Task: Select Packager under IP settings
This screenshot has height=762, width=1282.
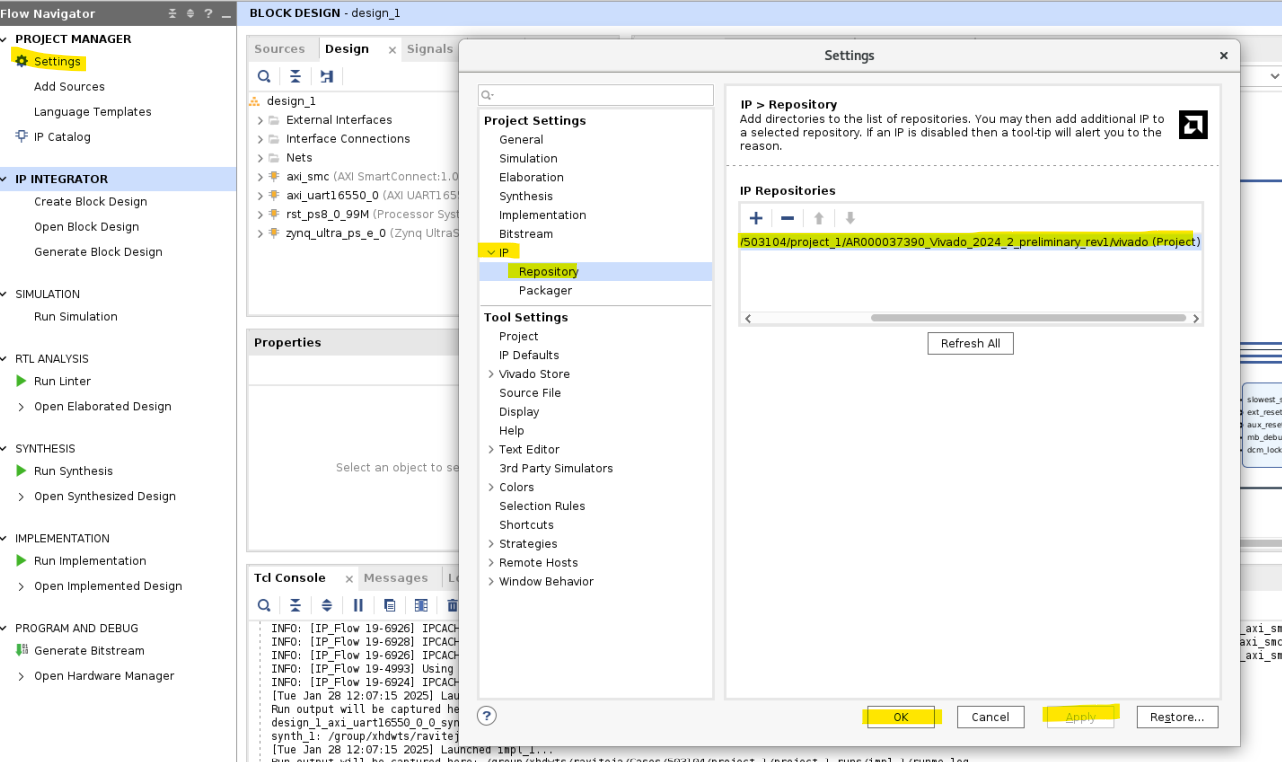Action: tap(545, 290)
